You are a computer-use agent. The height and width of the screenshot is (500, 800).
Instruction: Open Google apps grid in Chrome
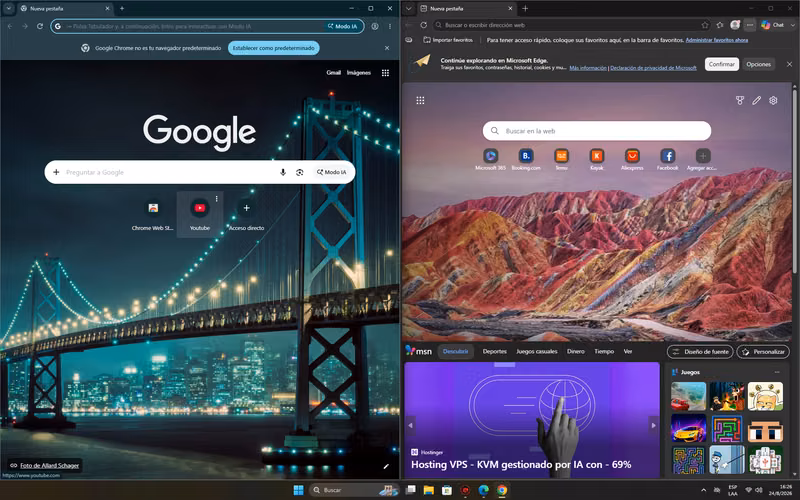click(x=385, y=73)
